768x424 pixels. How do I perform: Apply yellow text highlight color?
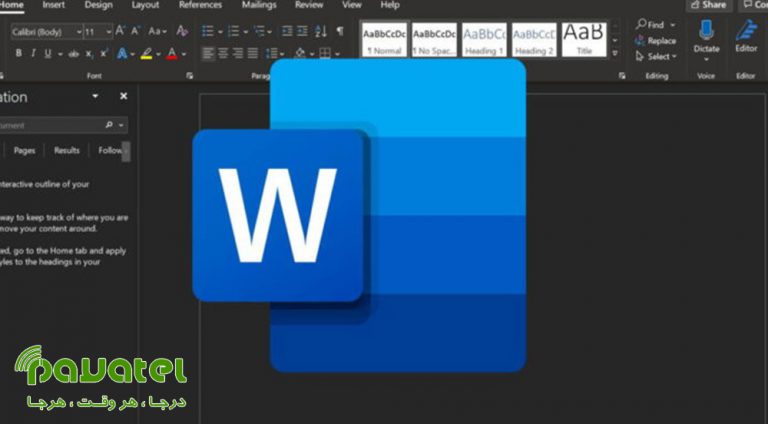point(146,53)
